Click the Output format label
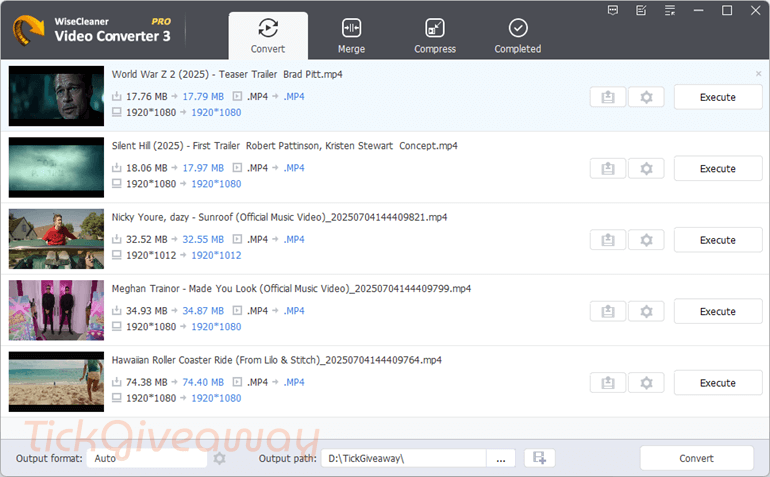Screen dimensions: 770x477 pos(49,458)
